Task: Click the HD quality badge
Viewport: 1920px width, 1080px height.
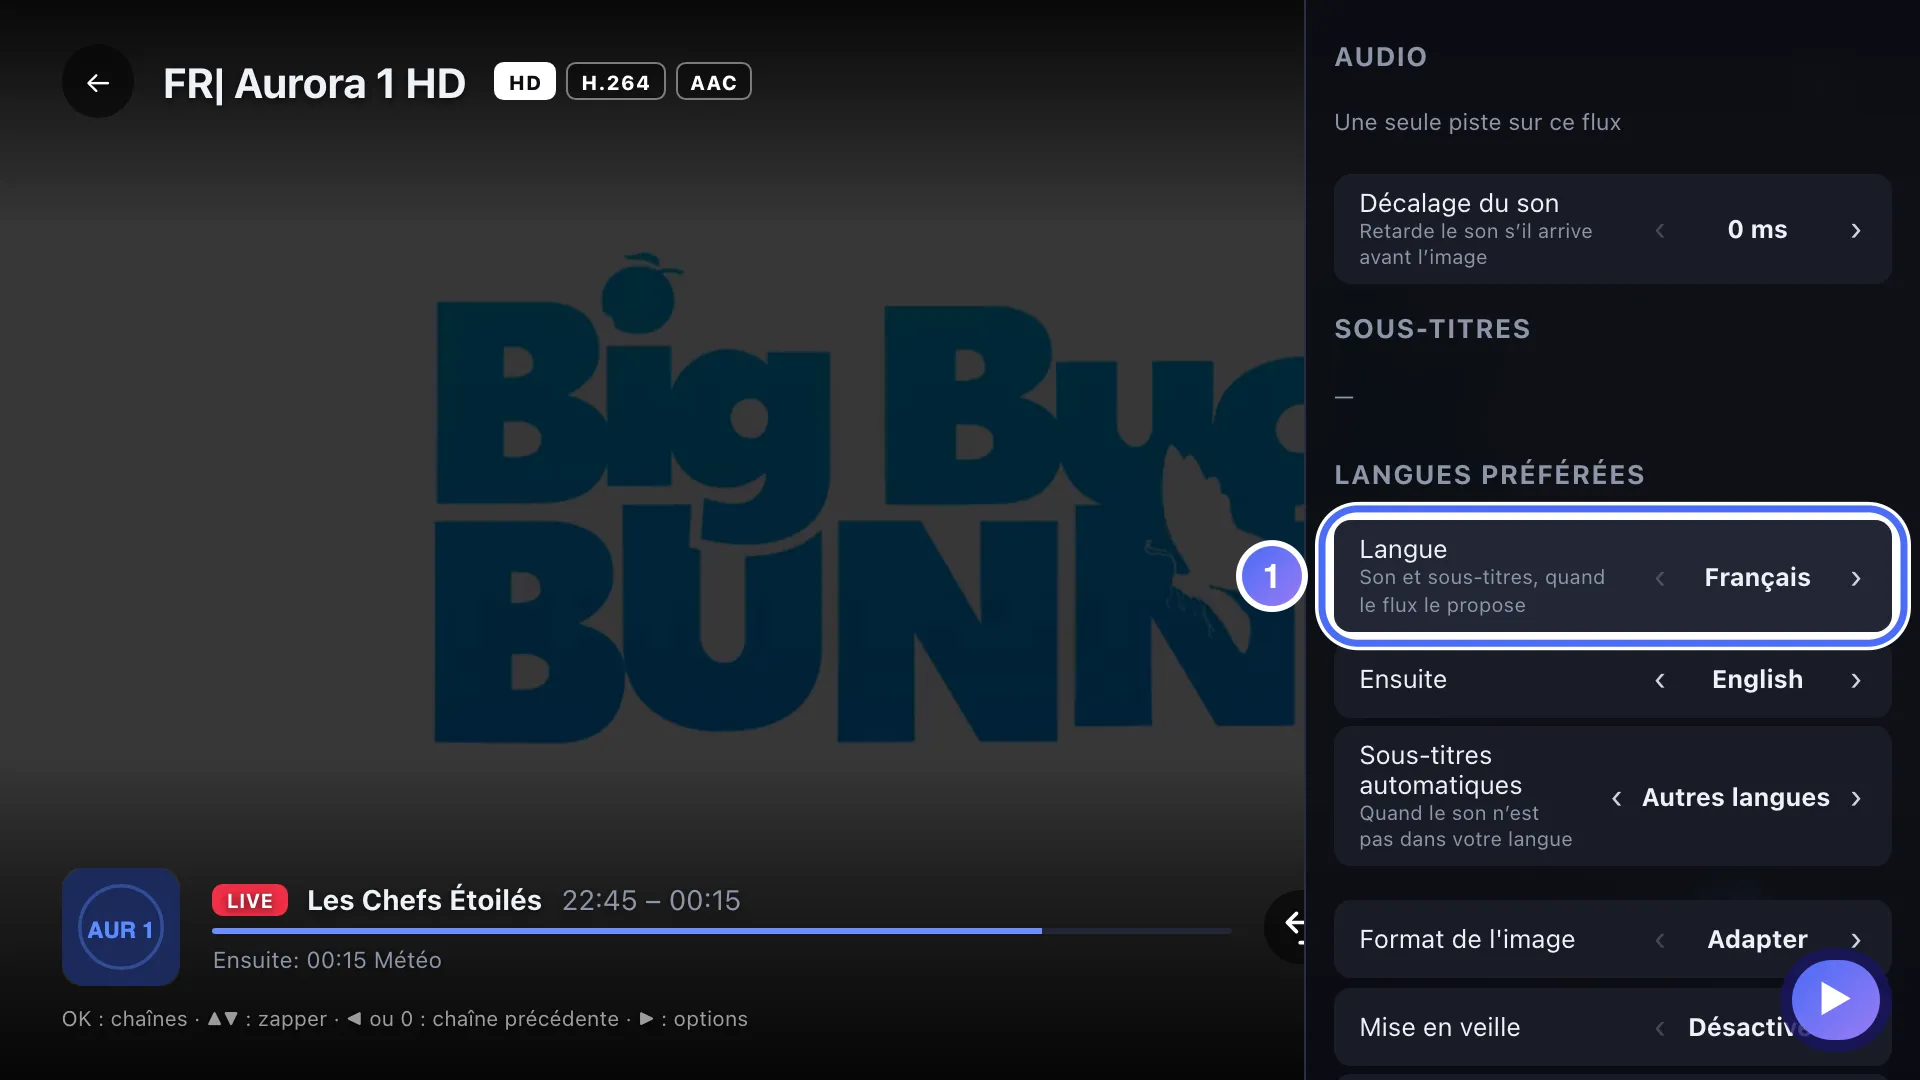Action: pos(524,82)
